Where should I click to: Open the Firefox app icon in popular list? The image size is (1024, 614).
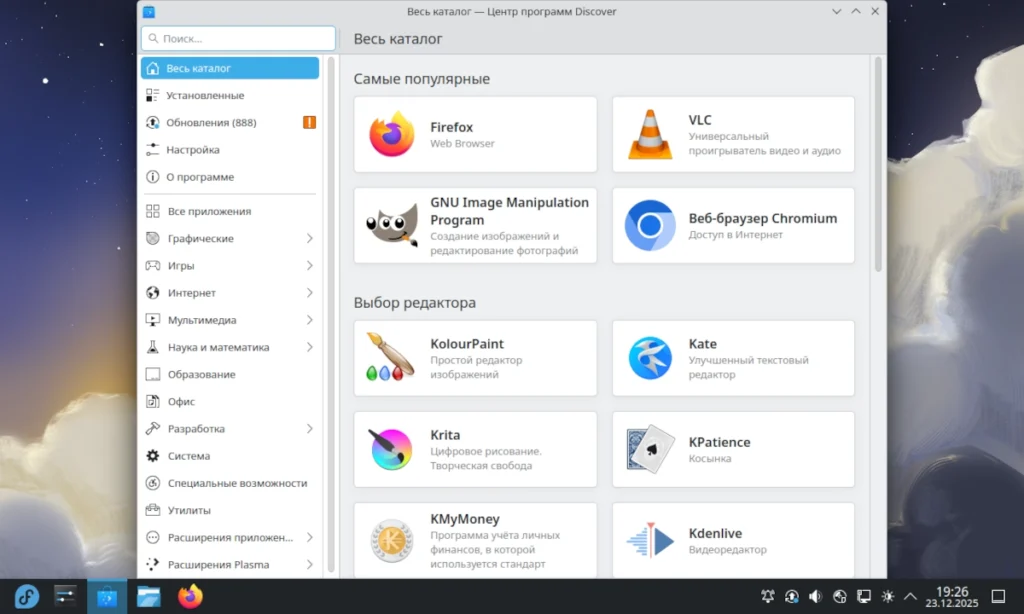coord(391,135)
